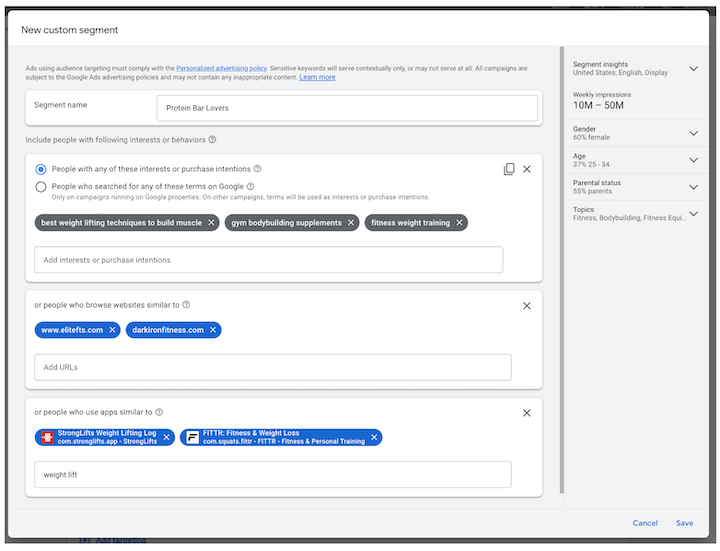Click the copy icon in interests section
This screenshot has width=720, height=551.
[509, 169]
